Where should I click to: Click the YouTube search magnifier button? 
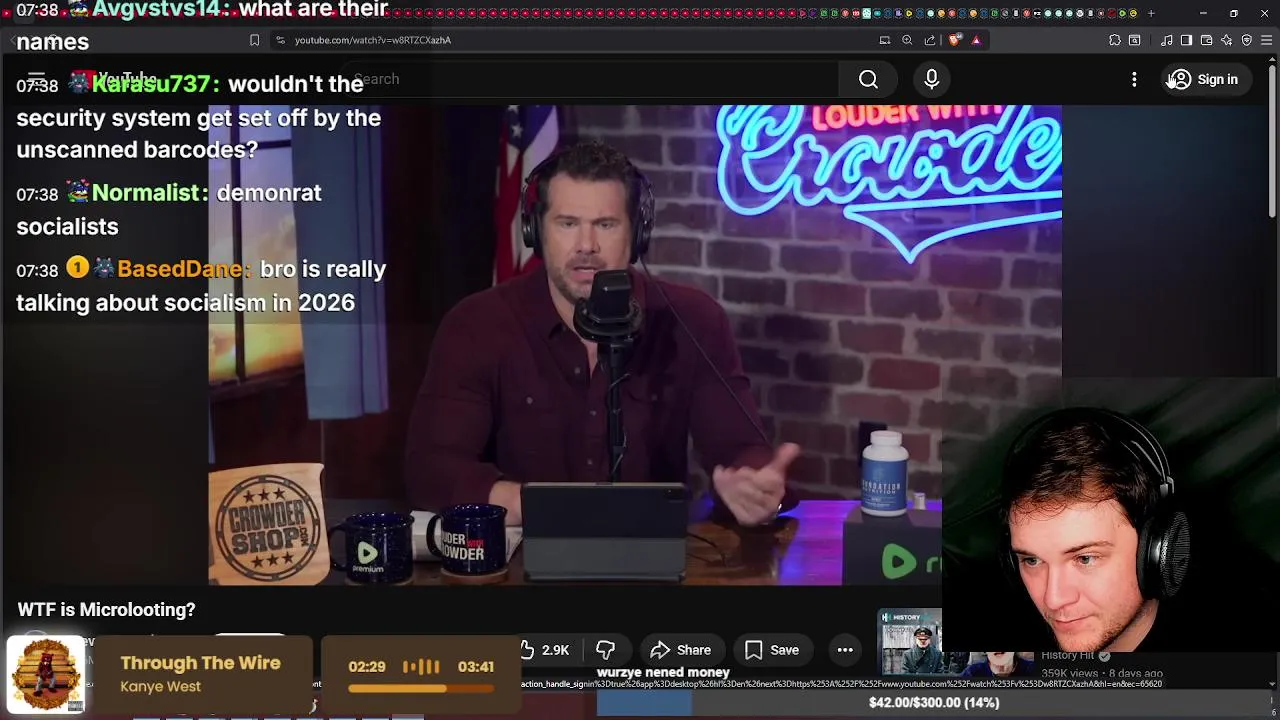click(x=868, y=79)
